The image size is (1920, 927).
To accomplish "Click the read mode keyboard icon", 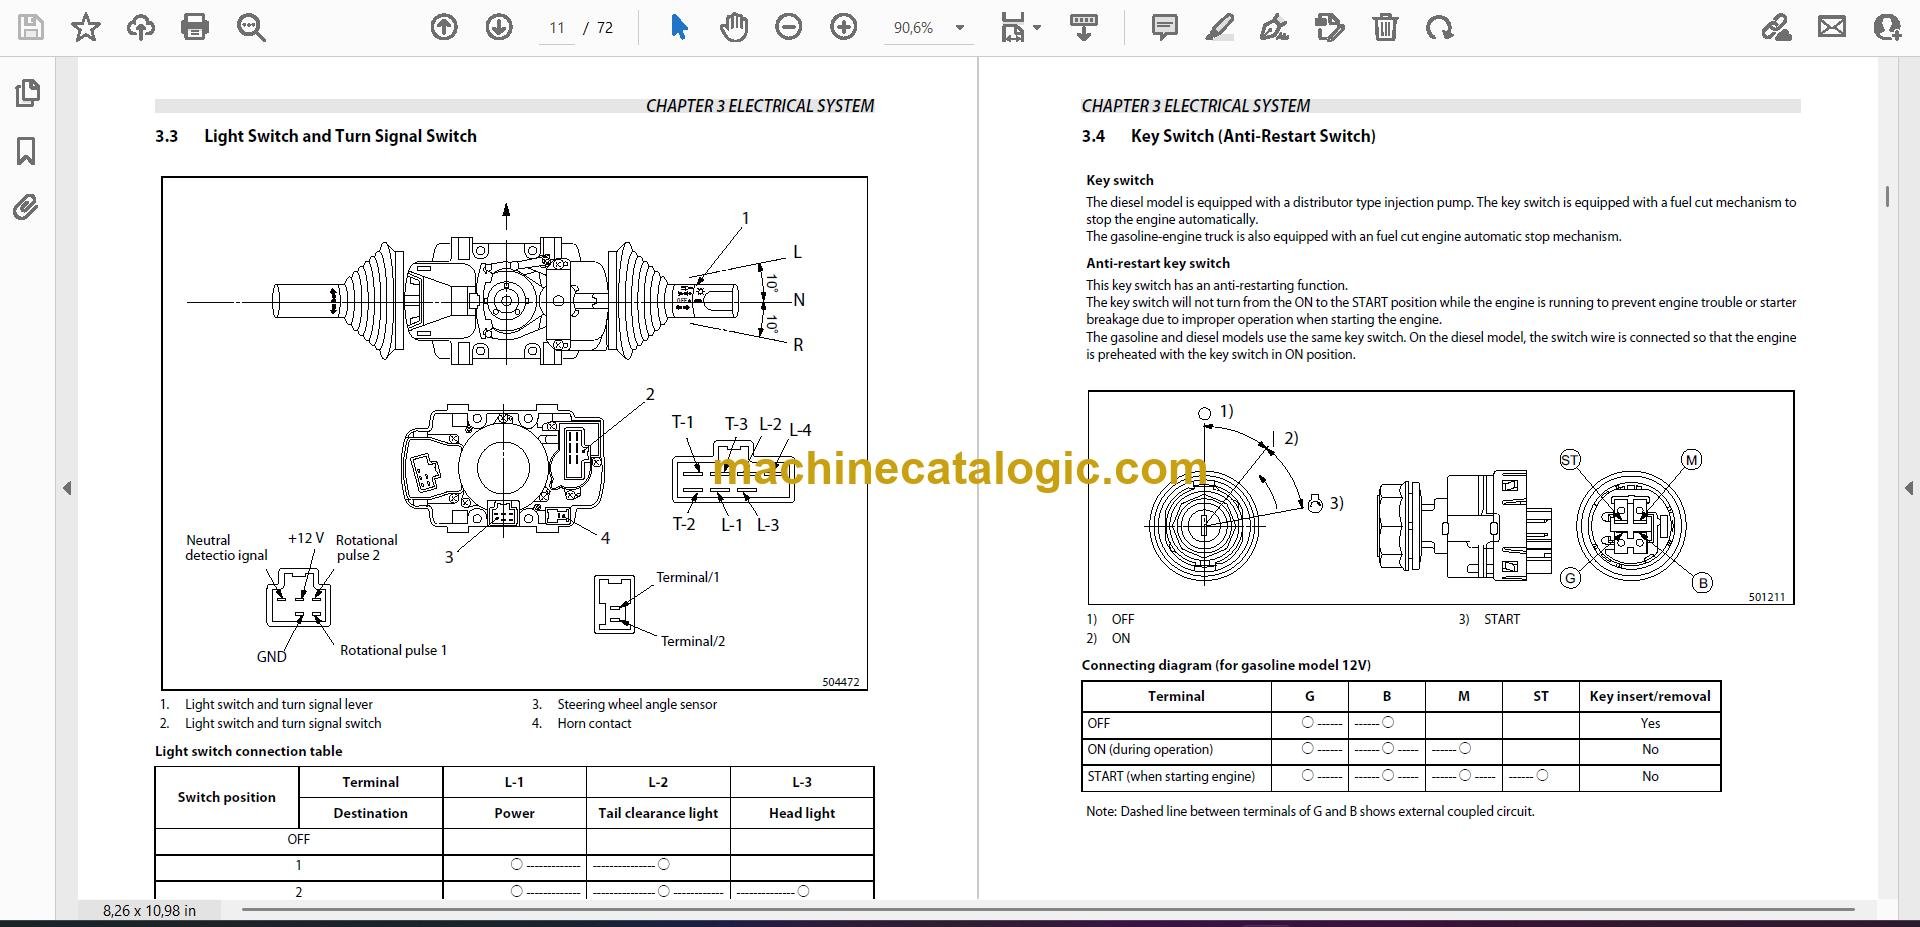I will (1084, 27).
